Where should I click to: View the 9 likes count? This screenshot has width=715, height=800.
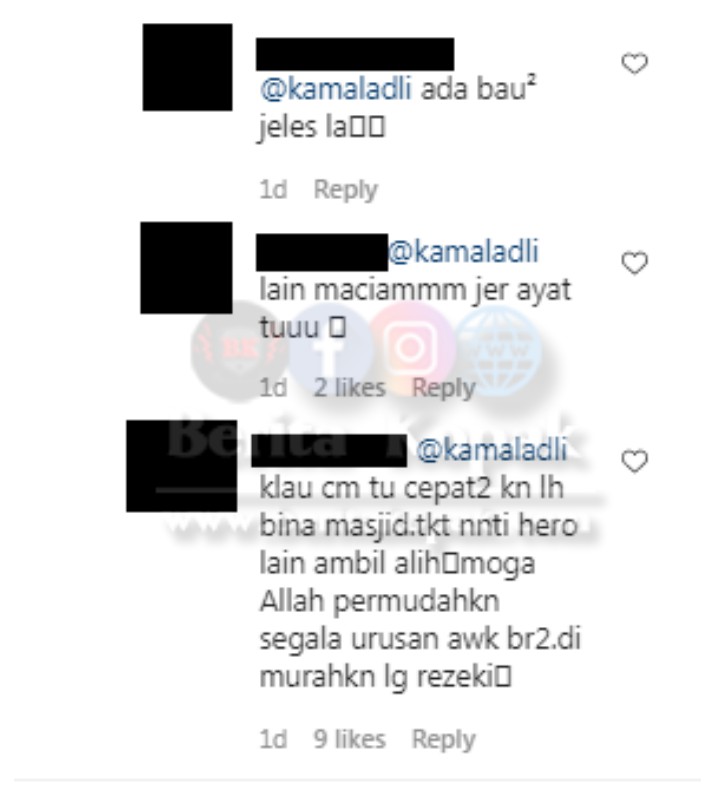pos(350,739)
